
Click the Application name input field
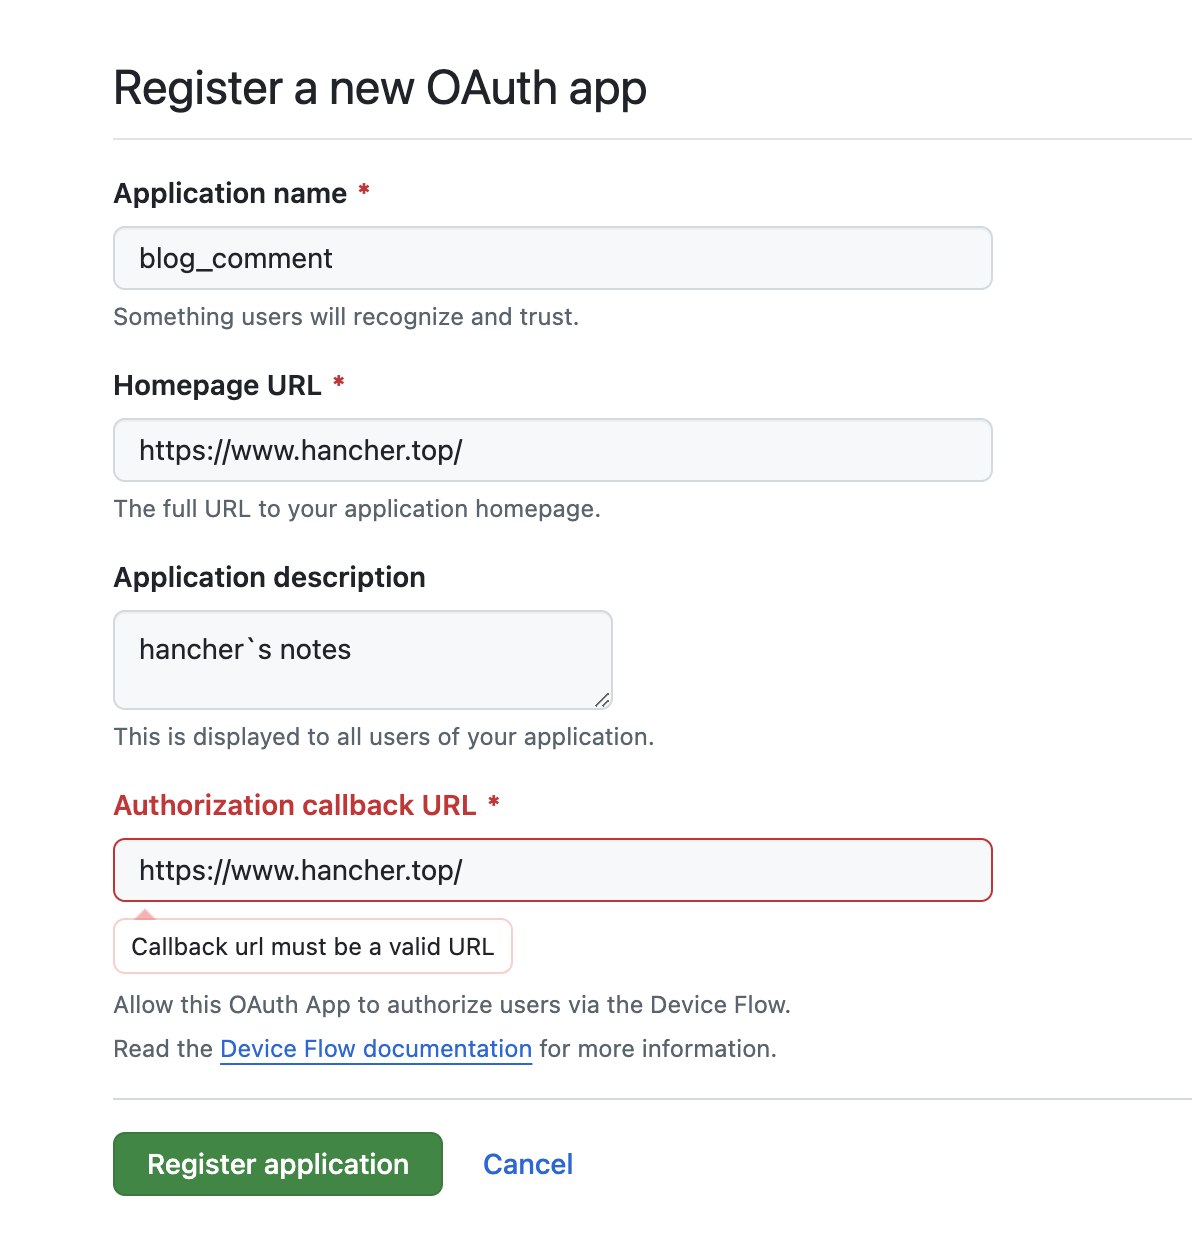[552, 258]
